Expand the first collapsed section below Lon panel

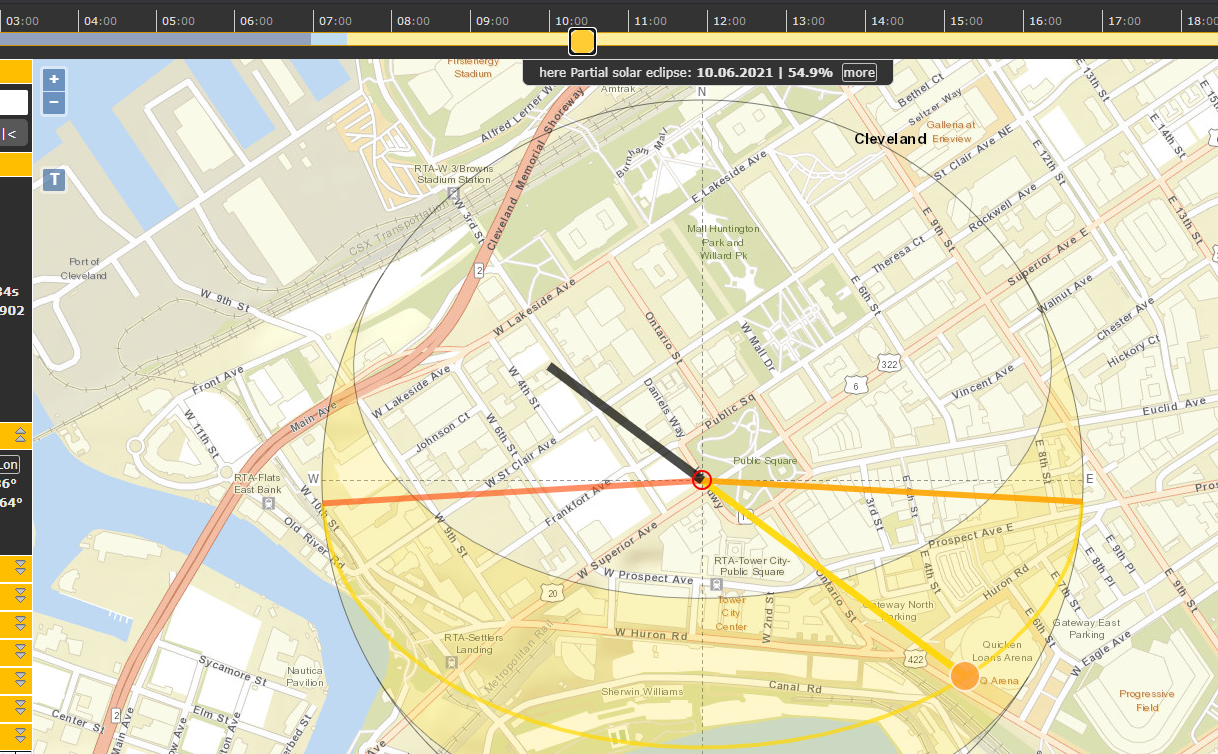pos(19,568)
